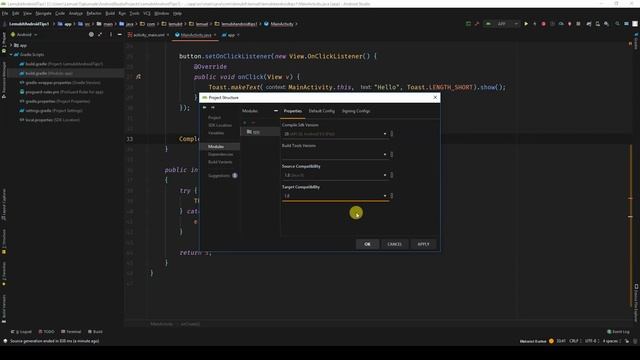Open the Terminal tool window tab
The height and width of the screenshot is (360, 640).
(71, 331)
